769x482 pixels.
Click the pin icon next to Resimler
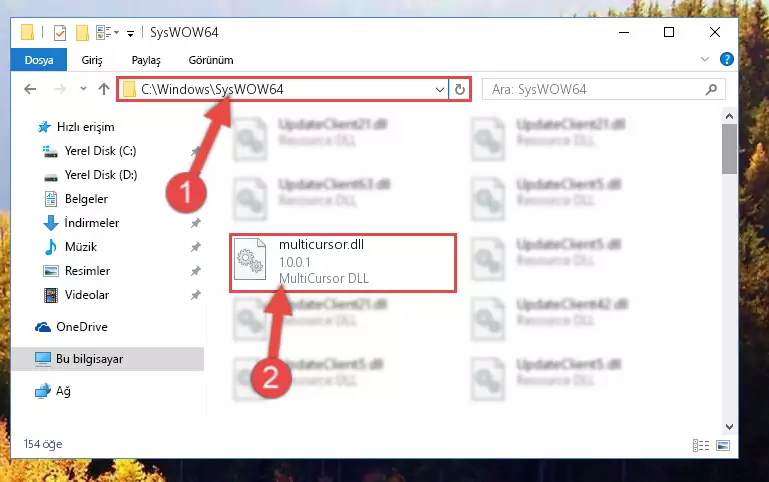196,271
